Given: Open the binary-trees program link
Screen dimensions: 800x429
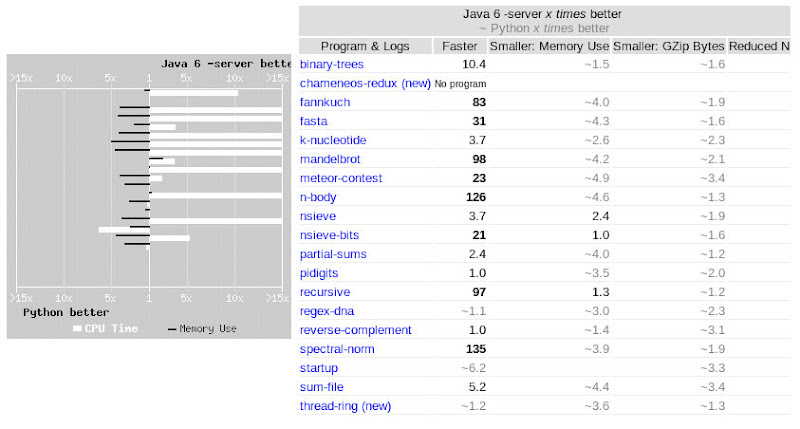Looking at the screenshot, I should coord(332,64).
